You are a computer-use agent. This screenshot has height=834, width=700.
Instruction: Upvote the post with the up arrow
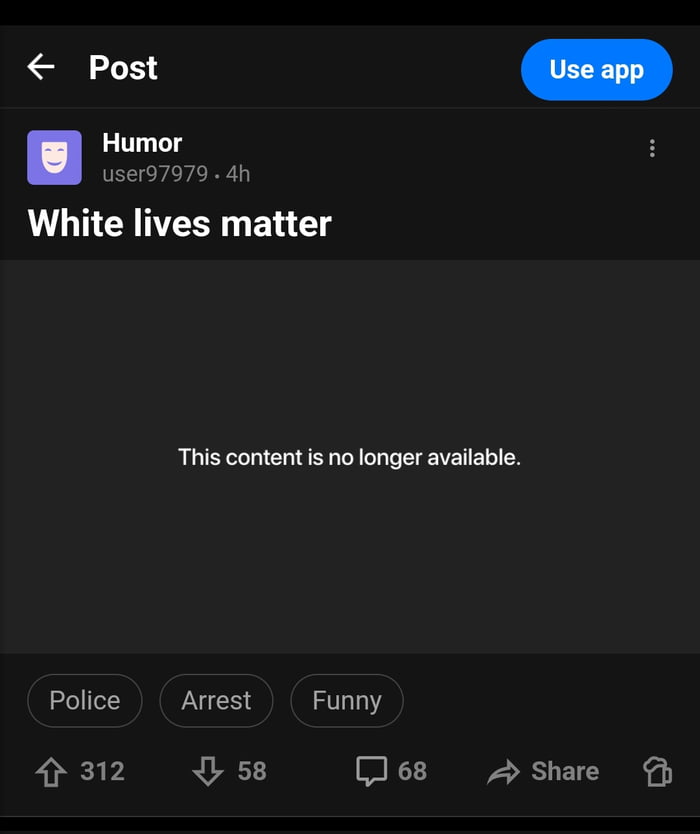pos(51,771)
